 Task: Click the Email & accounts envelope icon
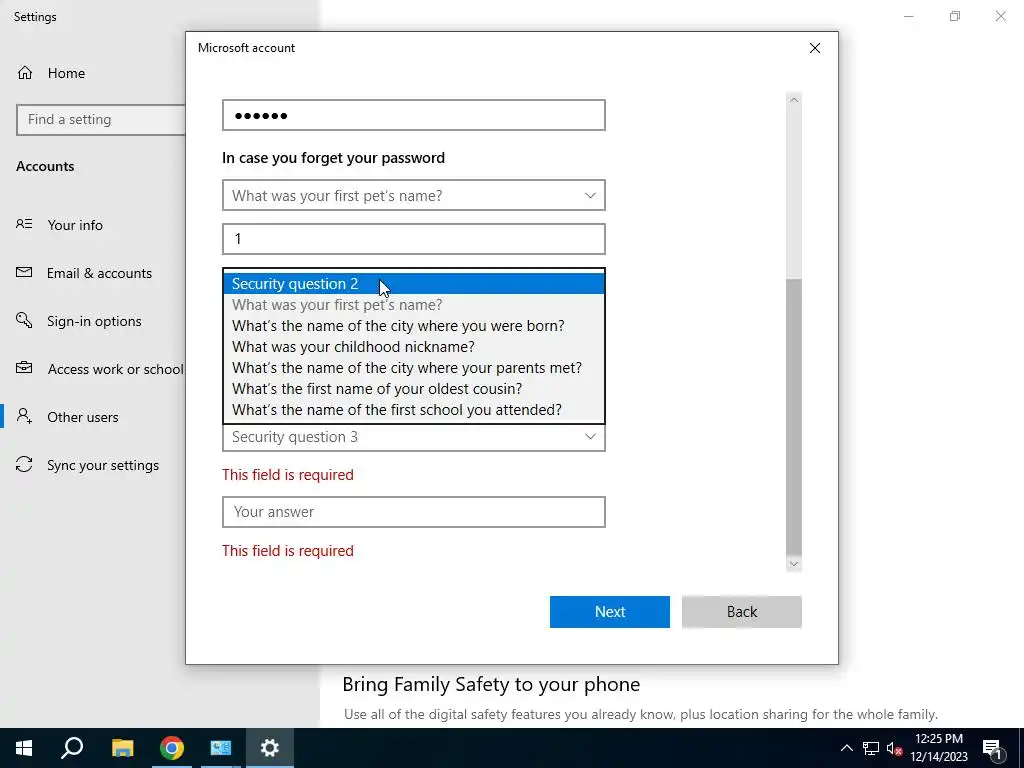[x=24, y=272]
